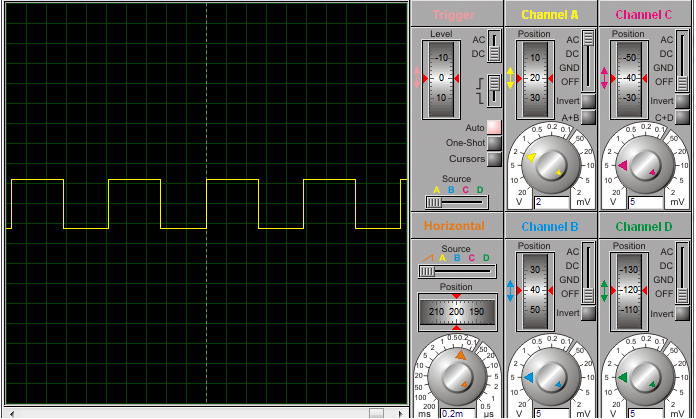
Task: Turn on Cursors
Action: (x=494, y=159)
